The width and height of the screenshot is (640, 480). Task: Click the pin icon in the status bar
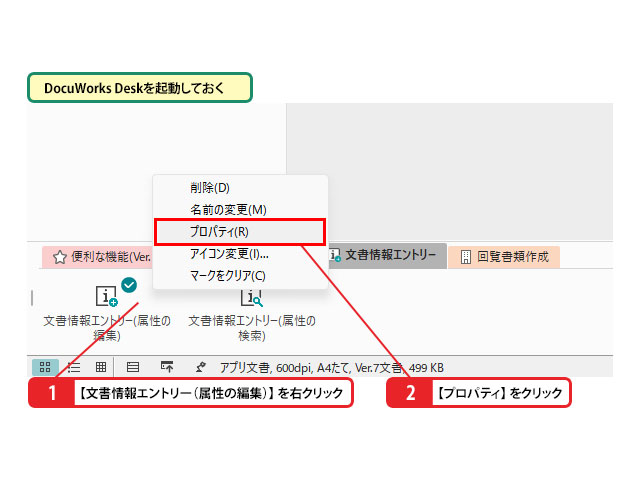click(x=200, y=367)
